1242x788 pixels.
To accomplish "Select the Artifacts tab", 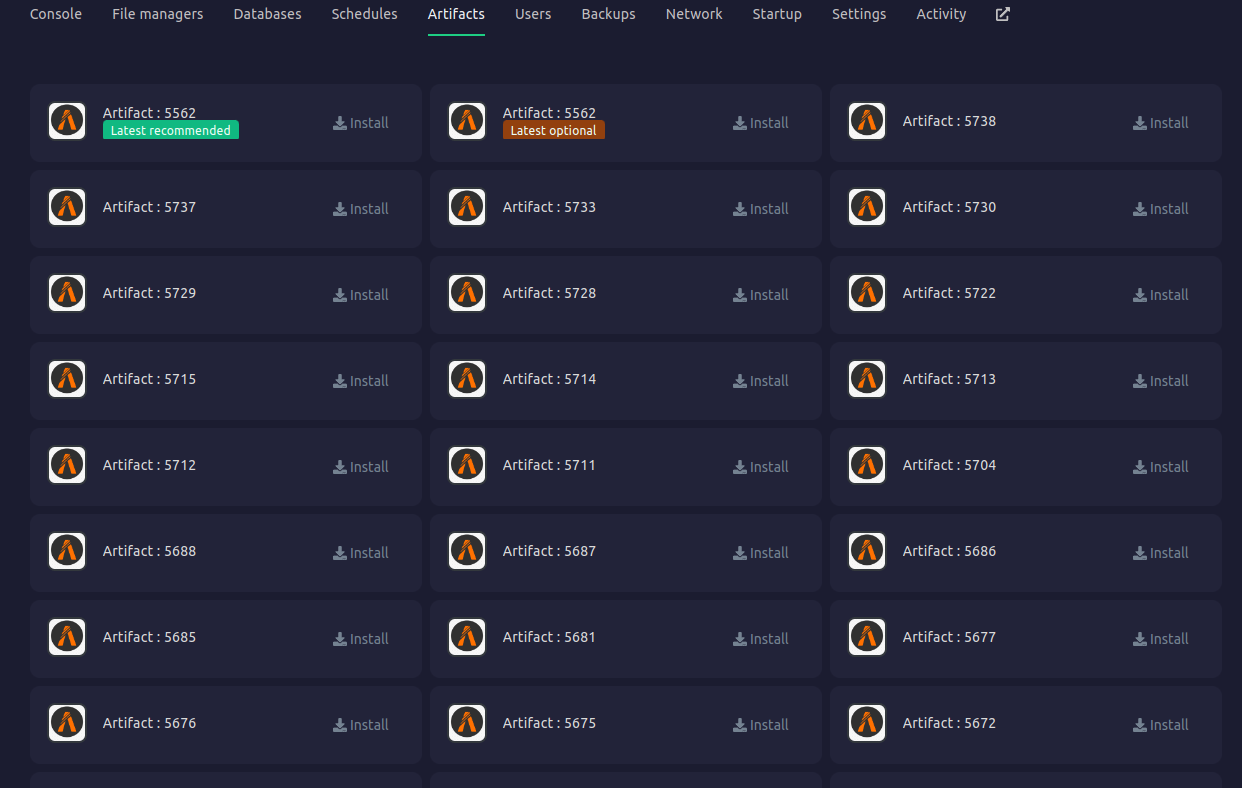I will pyautogui.click(x=456, y=14).
